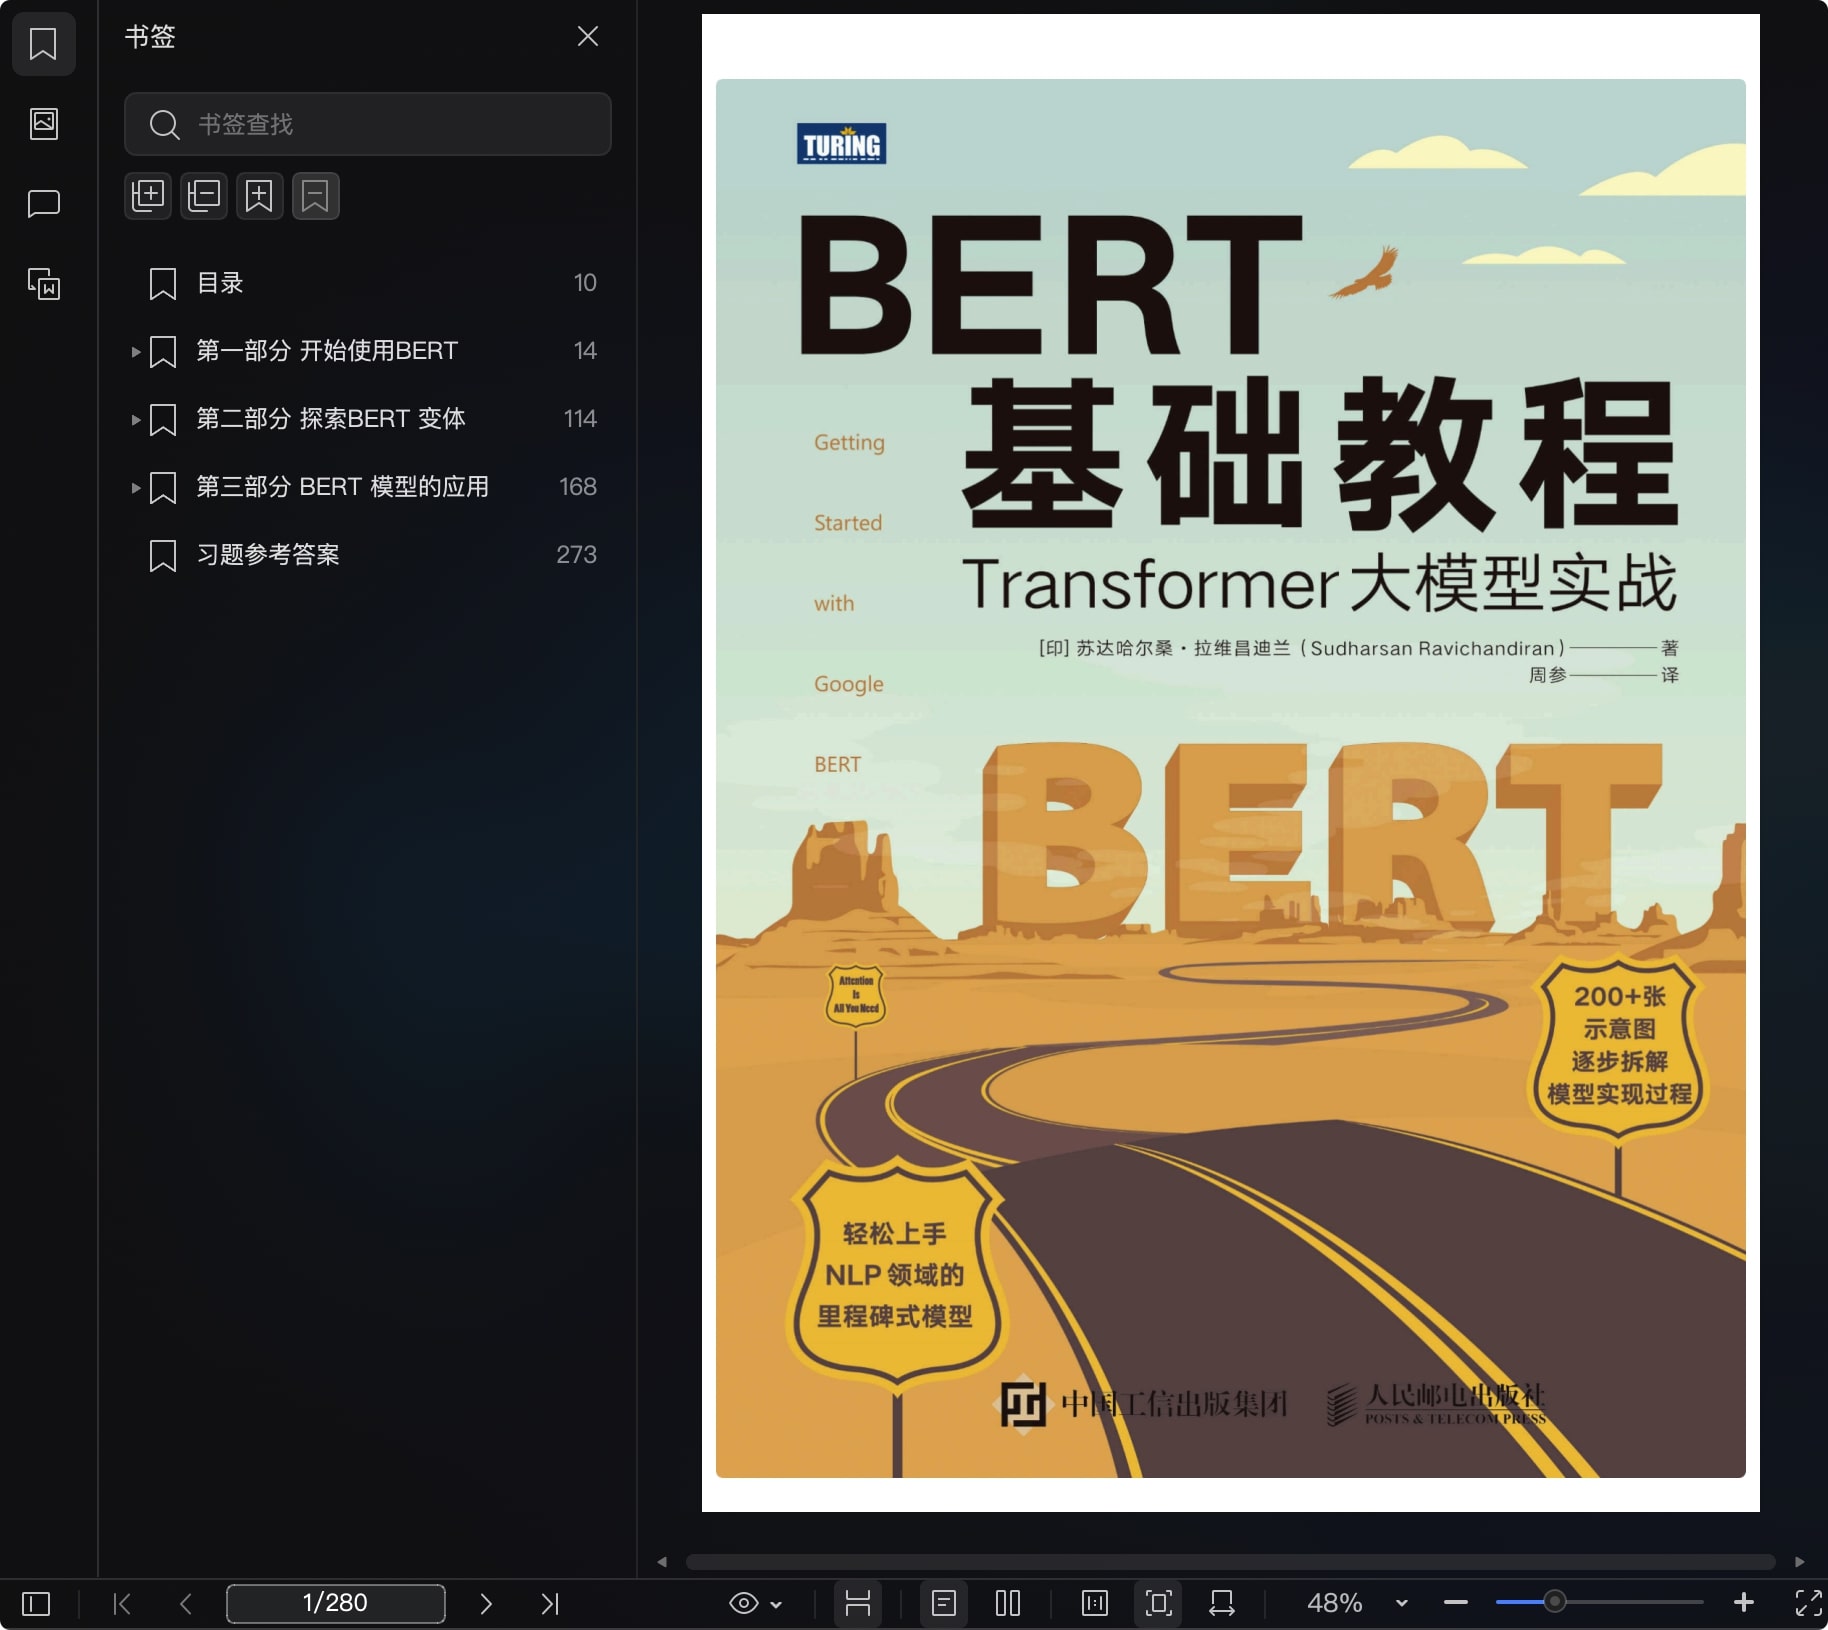
Task: Click the bookmark search field
Action: (x=367, y=124)
